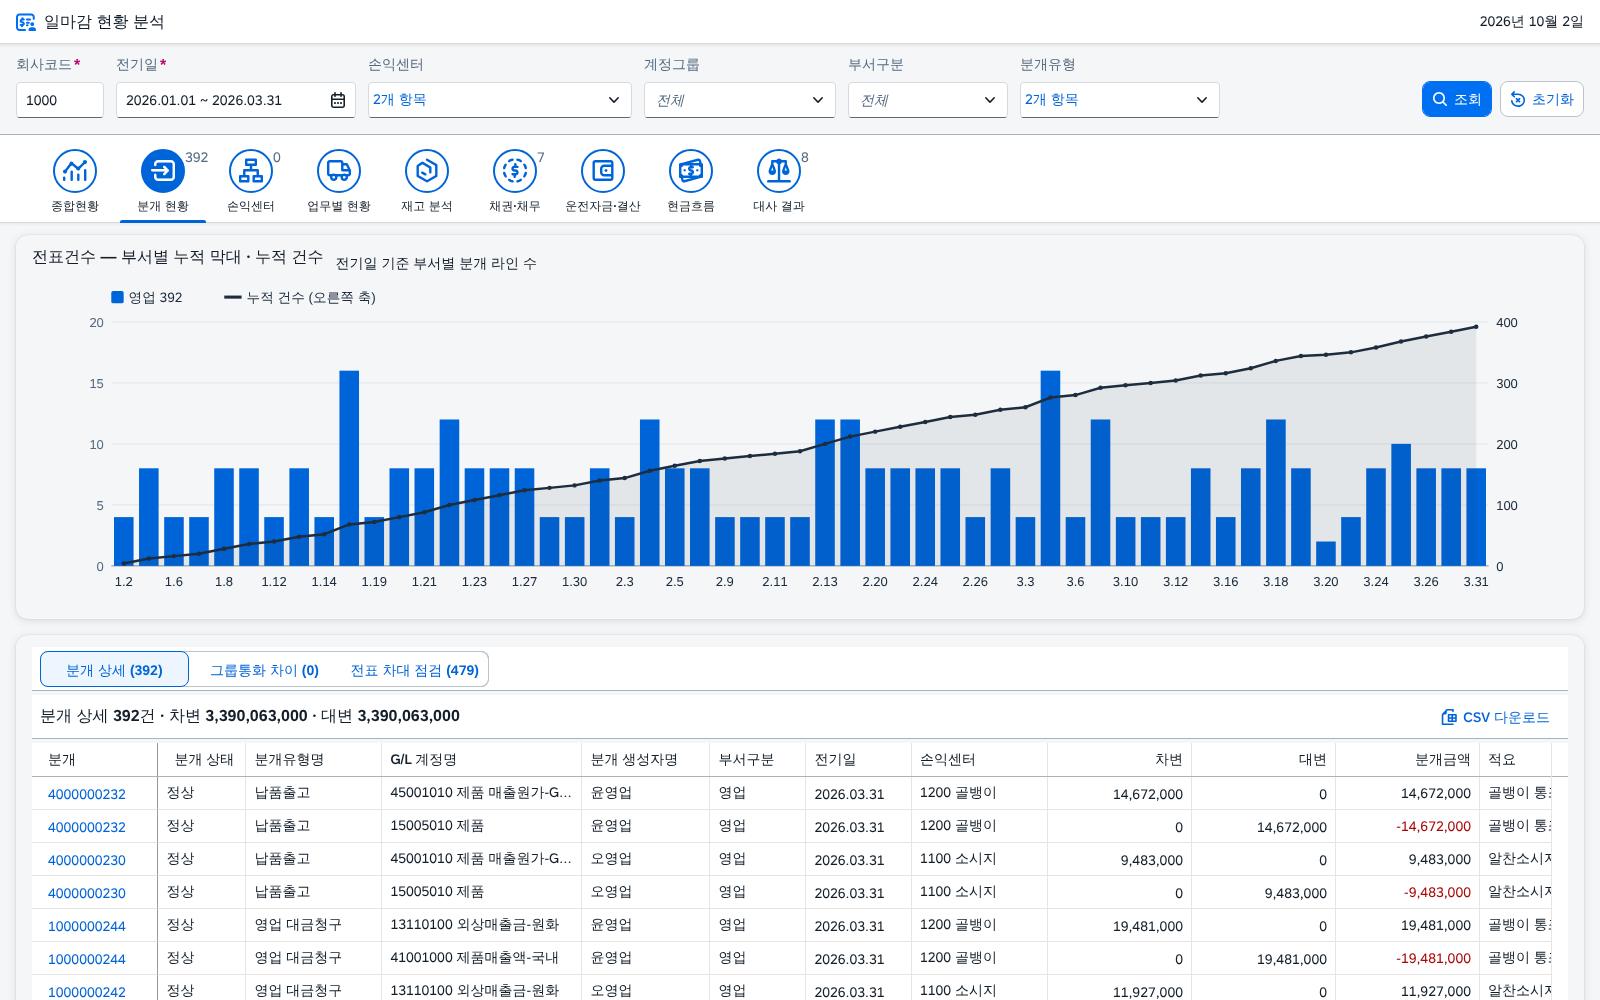Image resolution: width=1600 pixels, height=1000 pixels.
Task: Open journal link 1000000242
Action: 87,991
